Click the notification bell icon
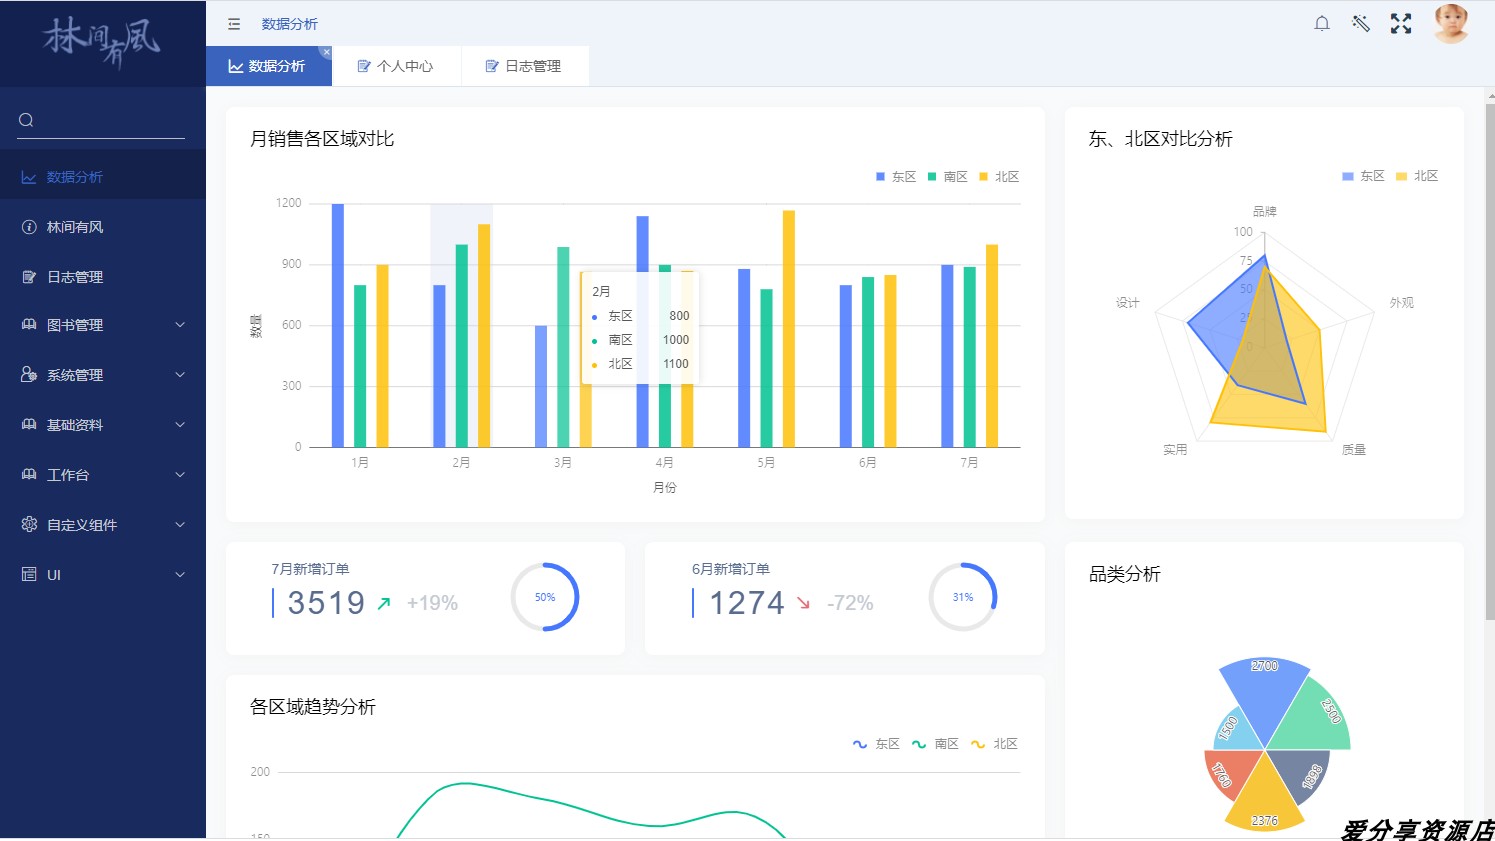The width and height of the screenshot is (1495, 841). [1322, 24]
